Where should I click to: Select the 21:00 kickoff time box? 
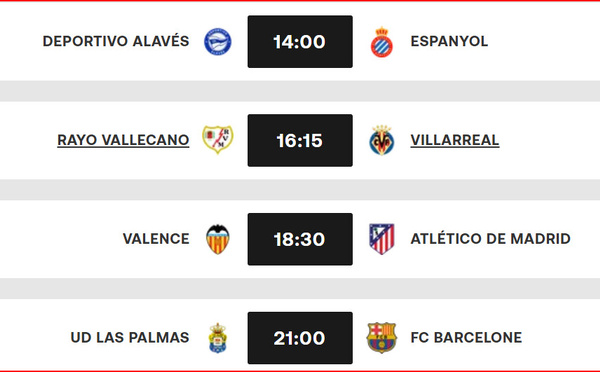pos(300,338)
